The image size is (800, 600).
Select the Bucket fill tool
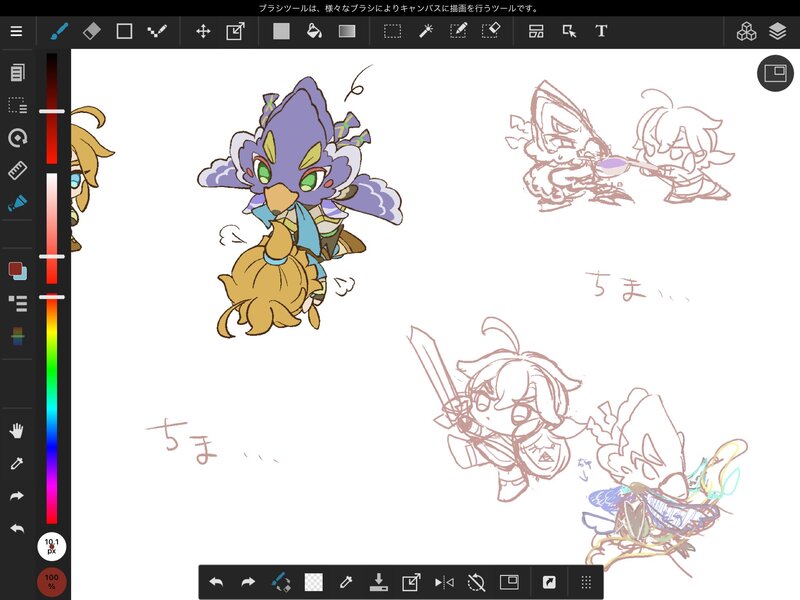[x=314, y=31]
